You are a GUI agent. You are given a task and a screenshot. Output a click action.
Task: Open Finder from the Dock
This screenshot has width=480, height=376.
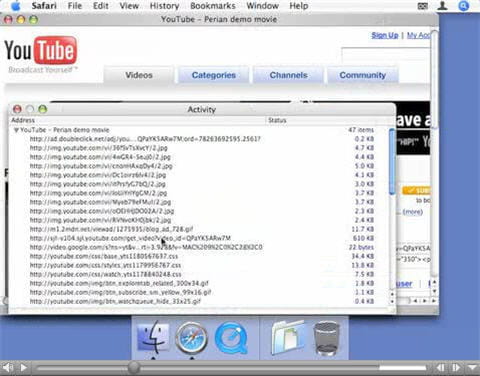point(153,337)
